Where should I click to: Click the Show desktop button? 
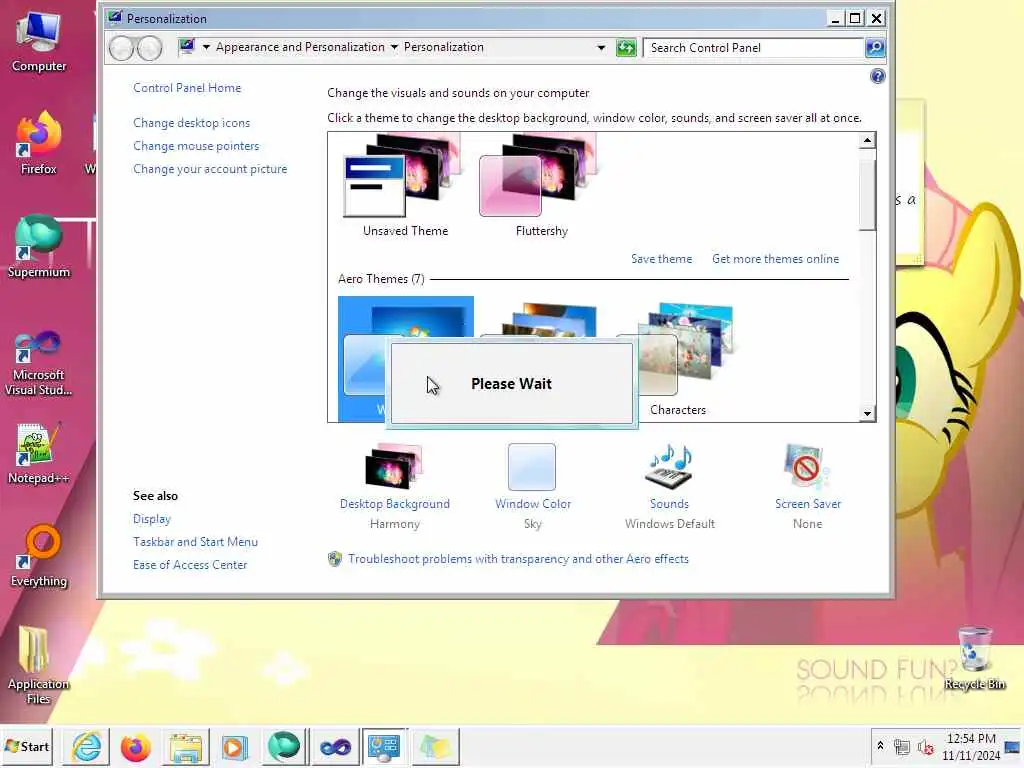pyautogui.click(x=1013, y=746)
